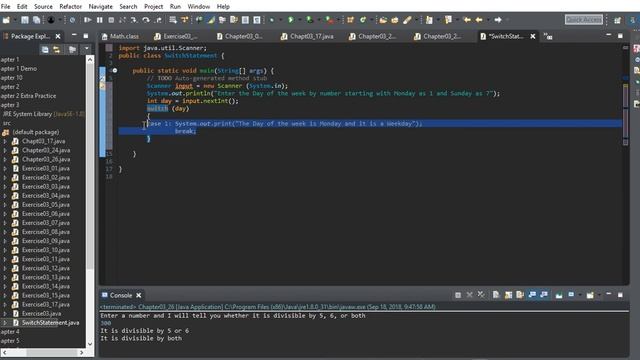Click Package Explorer horizontal scroll right arrow
The image size is (640, 360).
point(81,352)
